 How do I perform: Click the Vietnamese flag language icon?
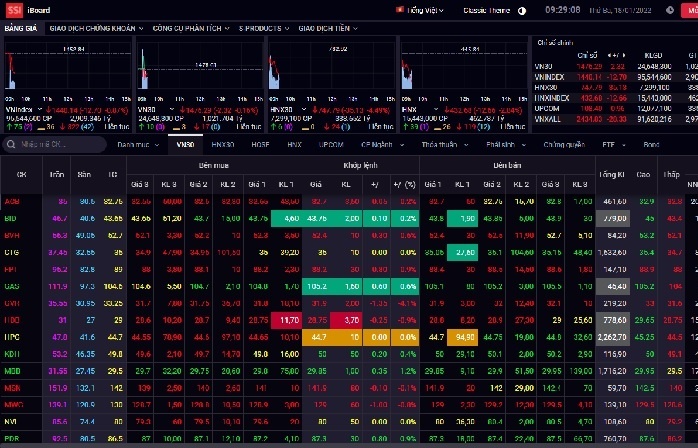pyautogui.click(x=400, y=11)
